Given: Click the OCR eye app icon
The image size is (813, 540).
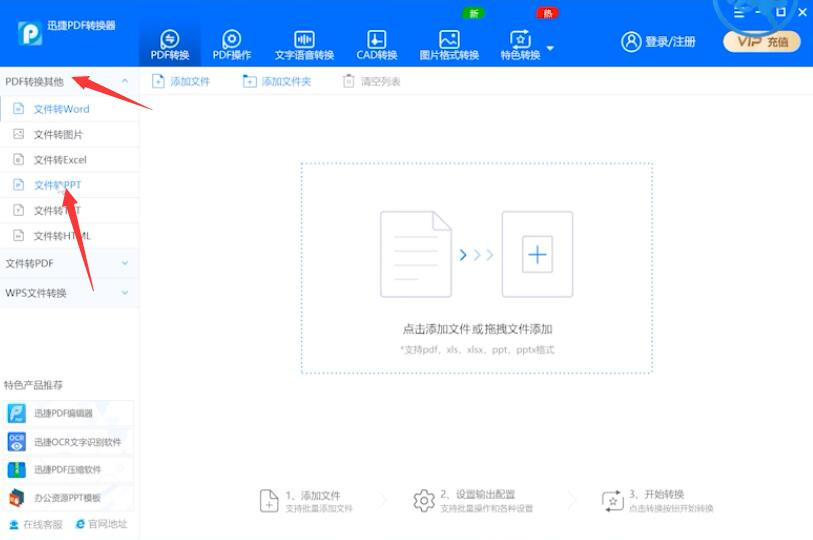Looking at the screenshot, I should tap(17, 442).
